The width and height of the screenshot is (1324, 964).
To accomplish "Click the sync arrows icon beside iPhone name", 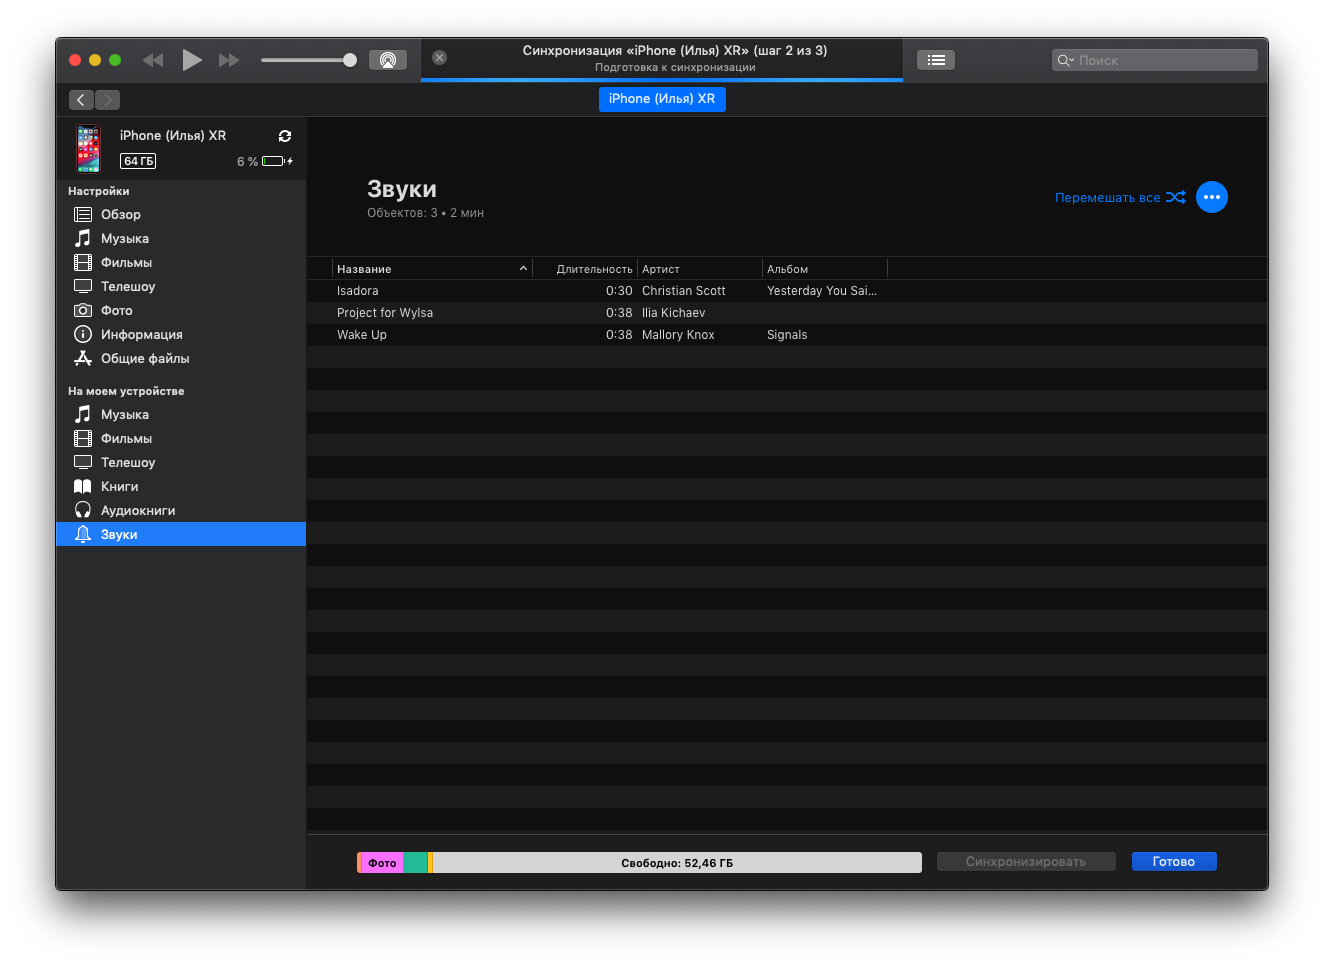I will [285, 136].
